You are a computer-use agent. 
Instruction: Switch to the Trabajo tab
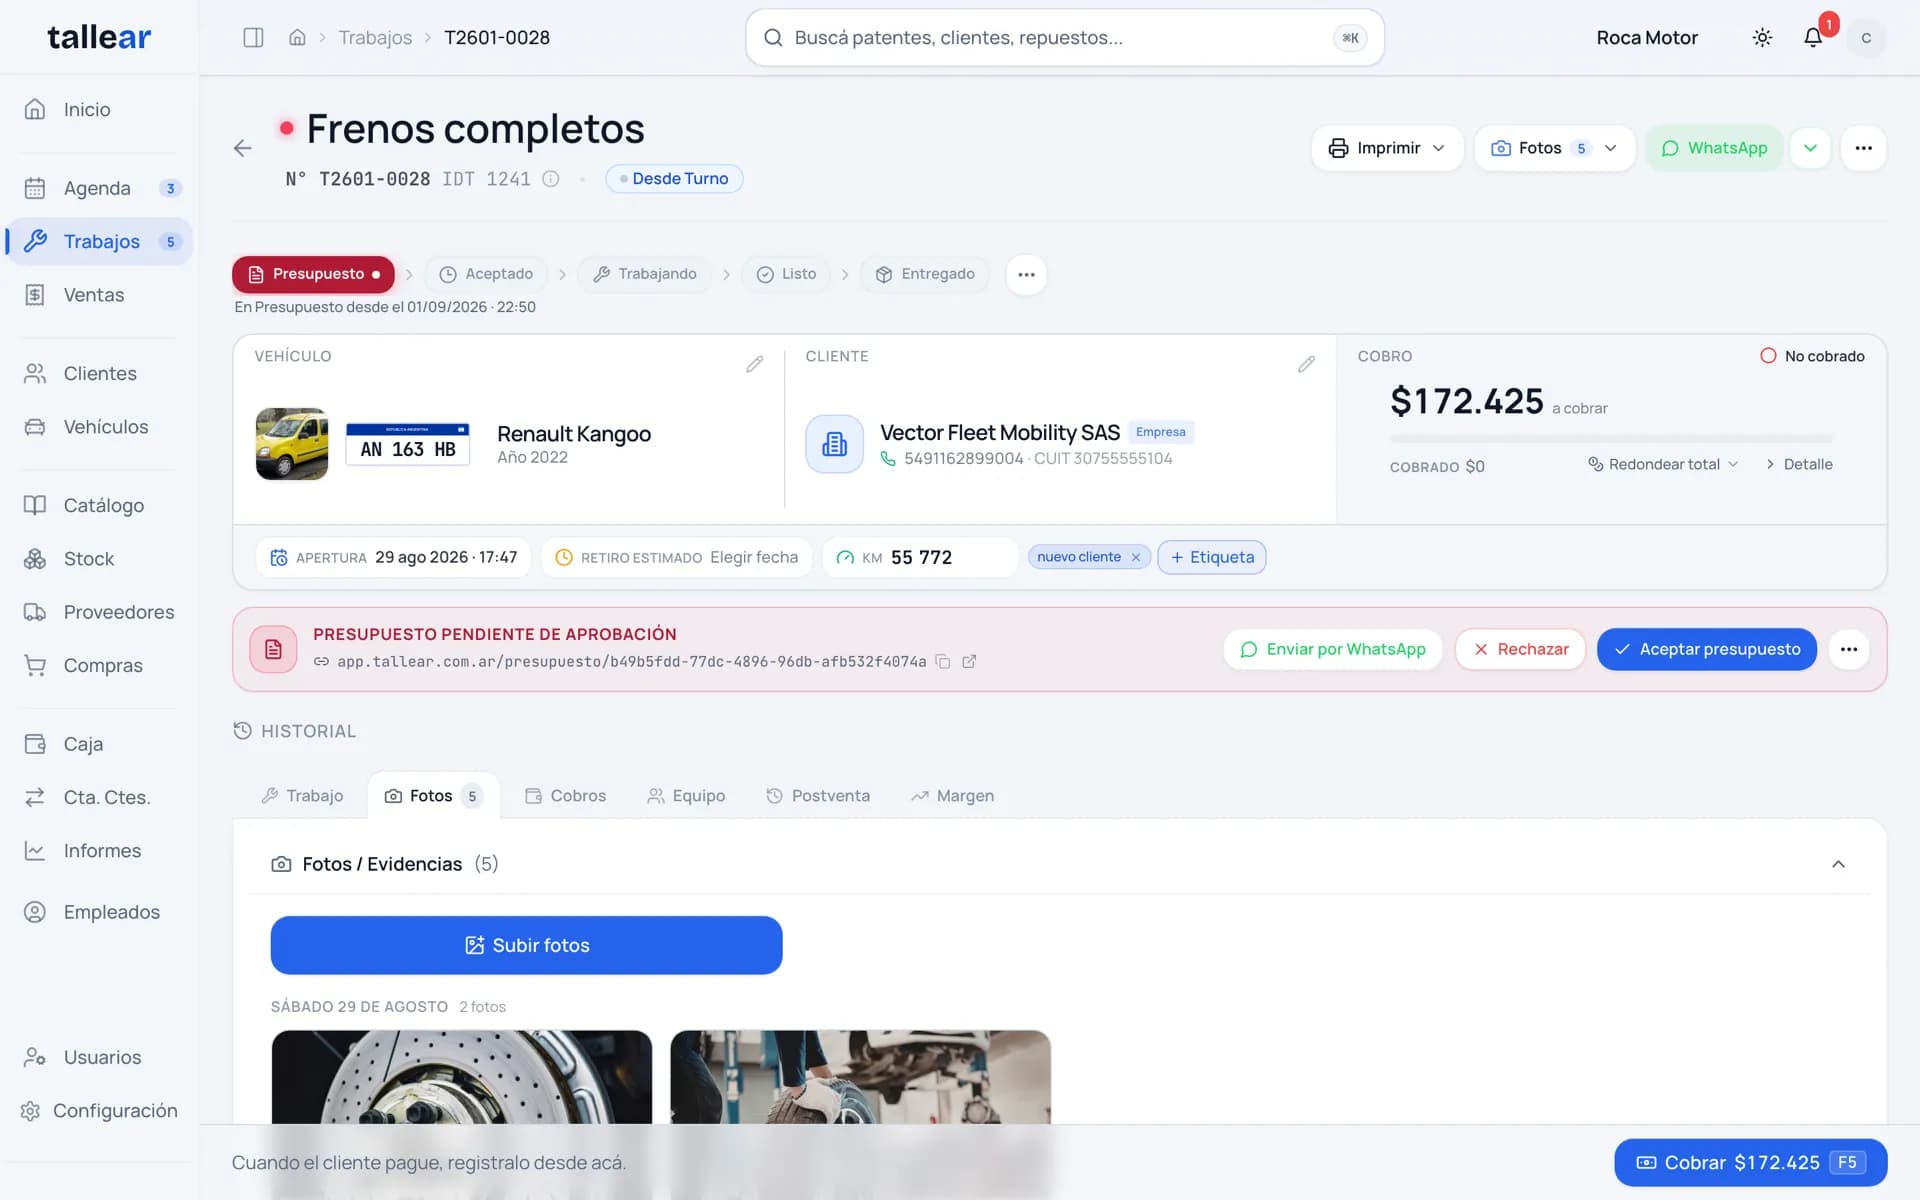click(302, 796)
